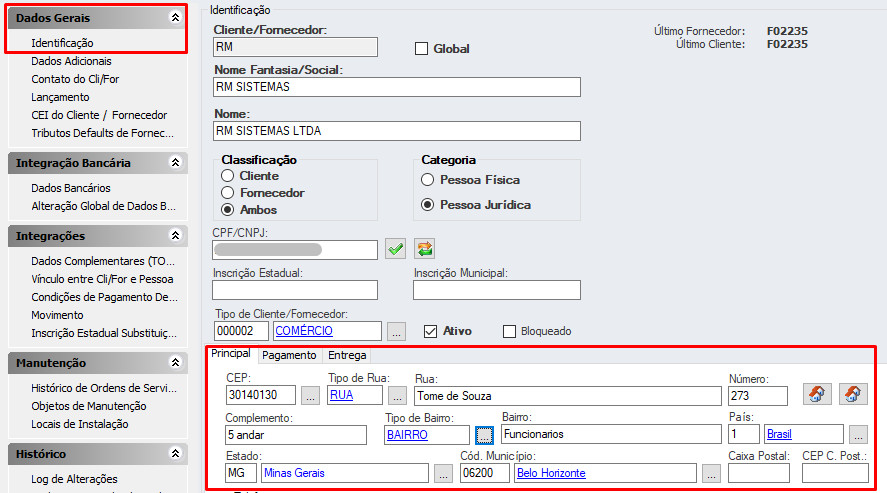
Task: Switch to the Principal tab
Action: click(231, 353)
